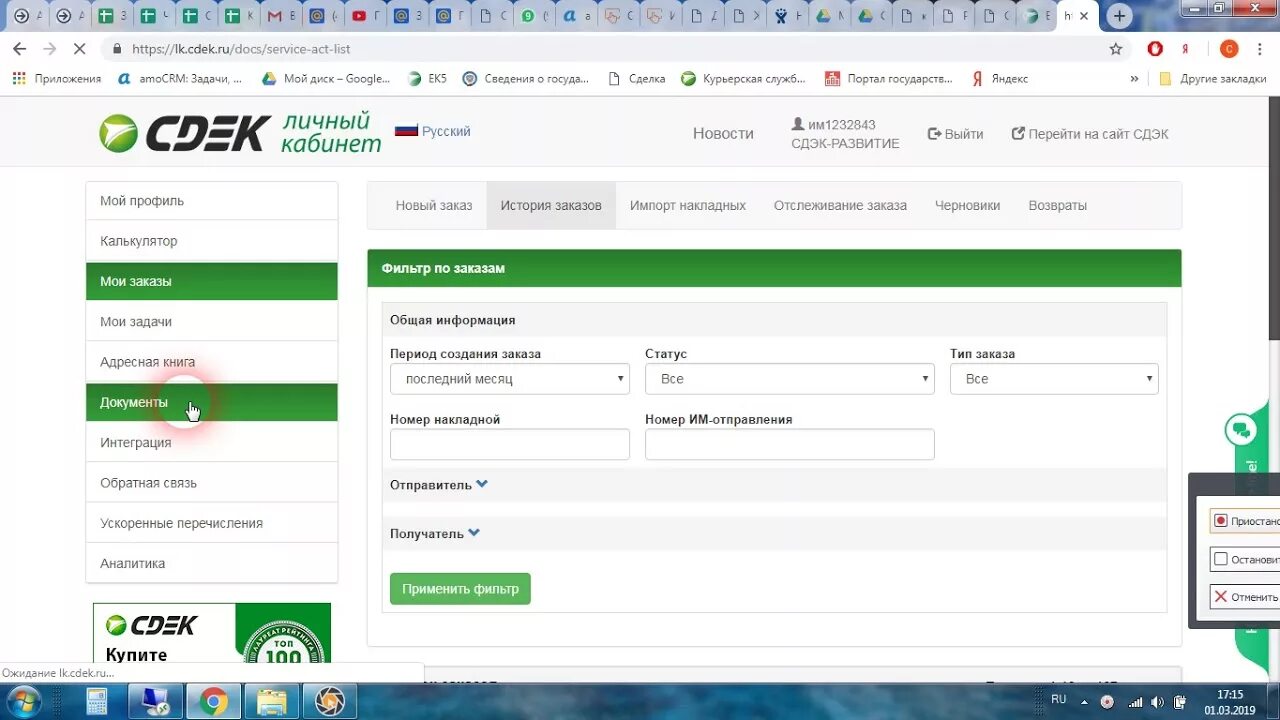The width and height of the screenshot is (1280, 720).
Task: Select Документы in the sidebar
Action: click(212, 402)
